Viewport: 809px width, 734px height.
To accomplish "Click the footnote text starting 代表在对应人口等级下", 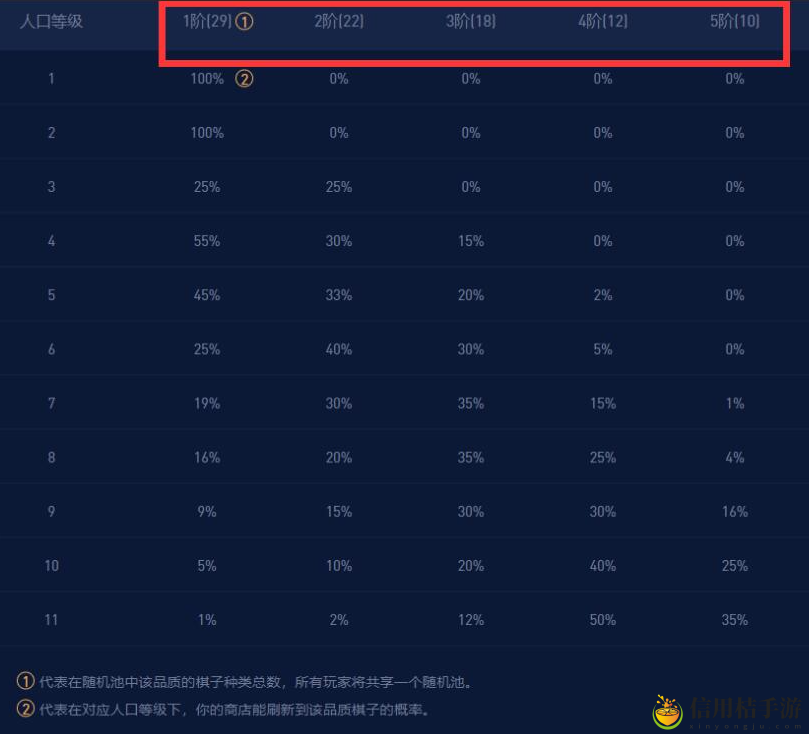I will point(235,710).
